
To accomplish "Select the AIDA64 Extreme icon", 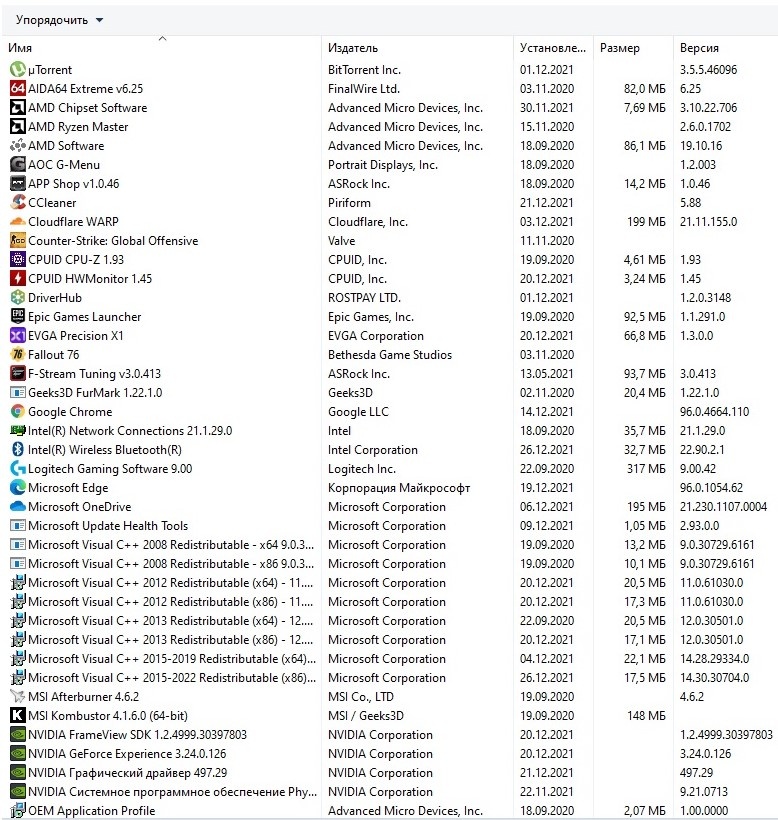I will pyautogui.click(x=18, y=88).
